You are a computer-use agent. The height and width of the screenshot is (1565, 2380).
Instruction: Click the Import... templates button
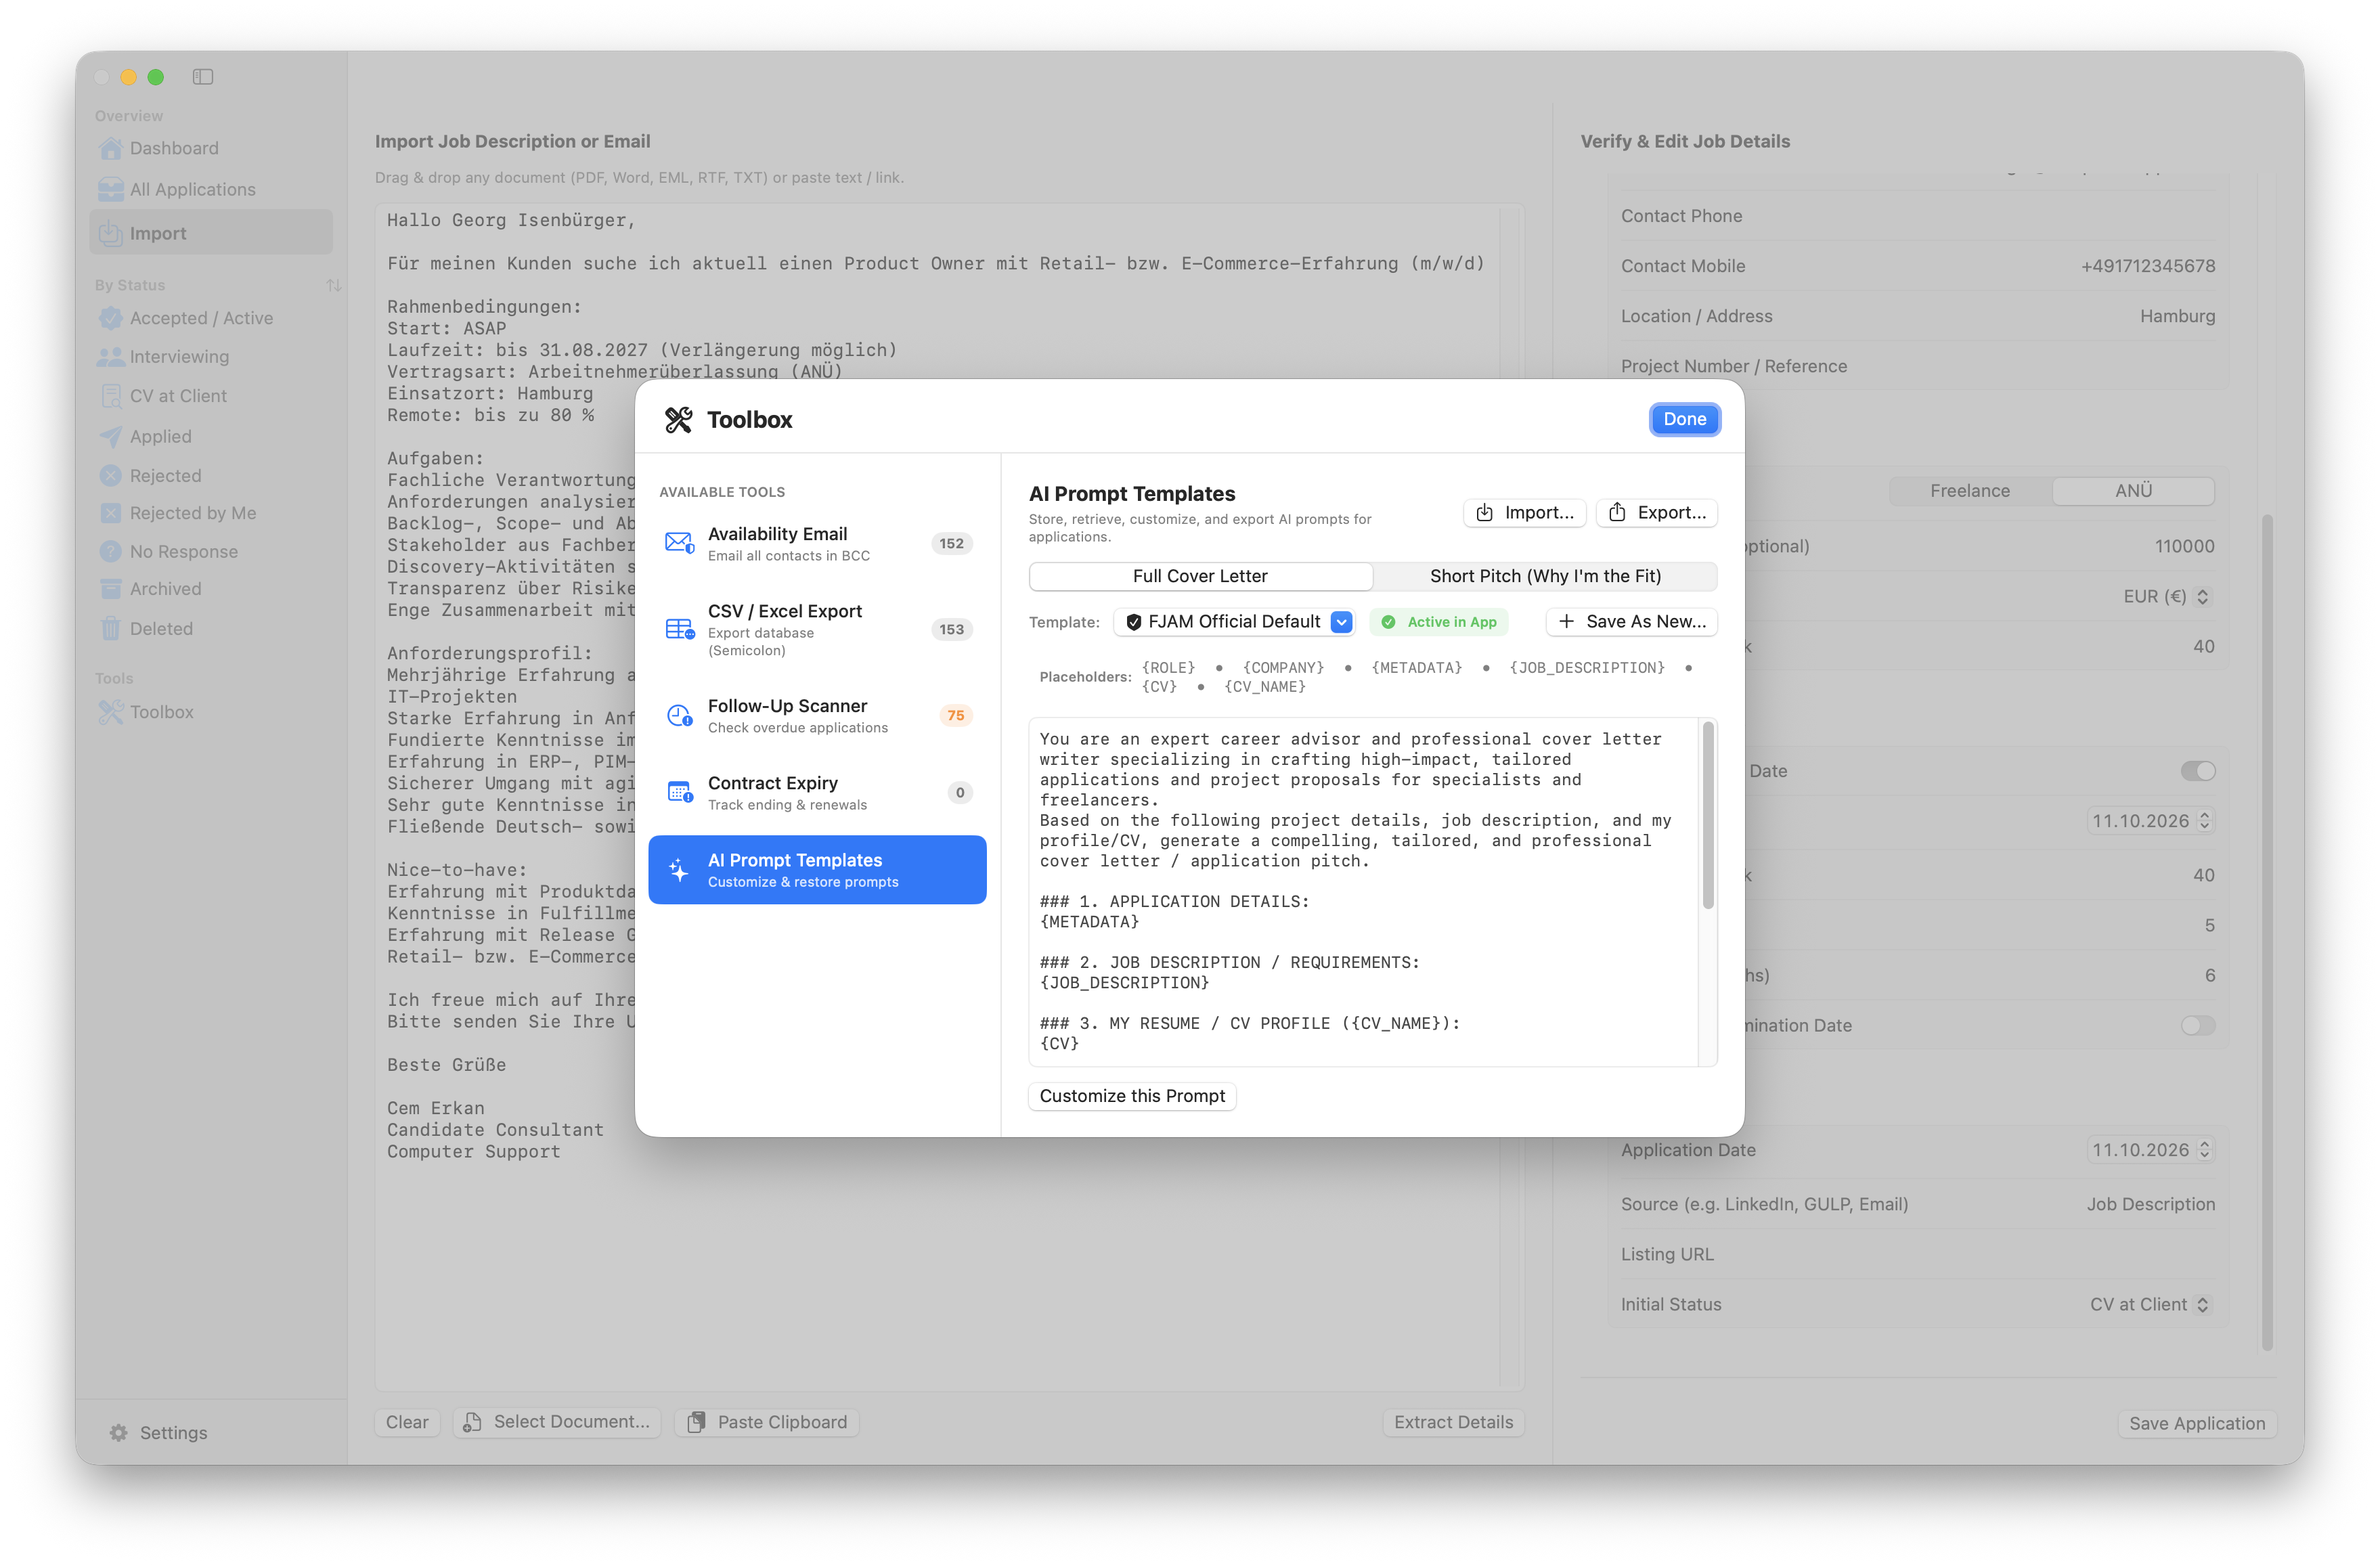coord(1525,512)
